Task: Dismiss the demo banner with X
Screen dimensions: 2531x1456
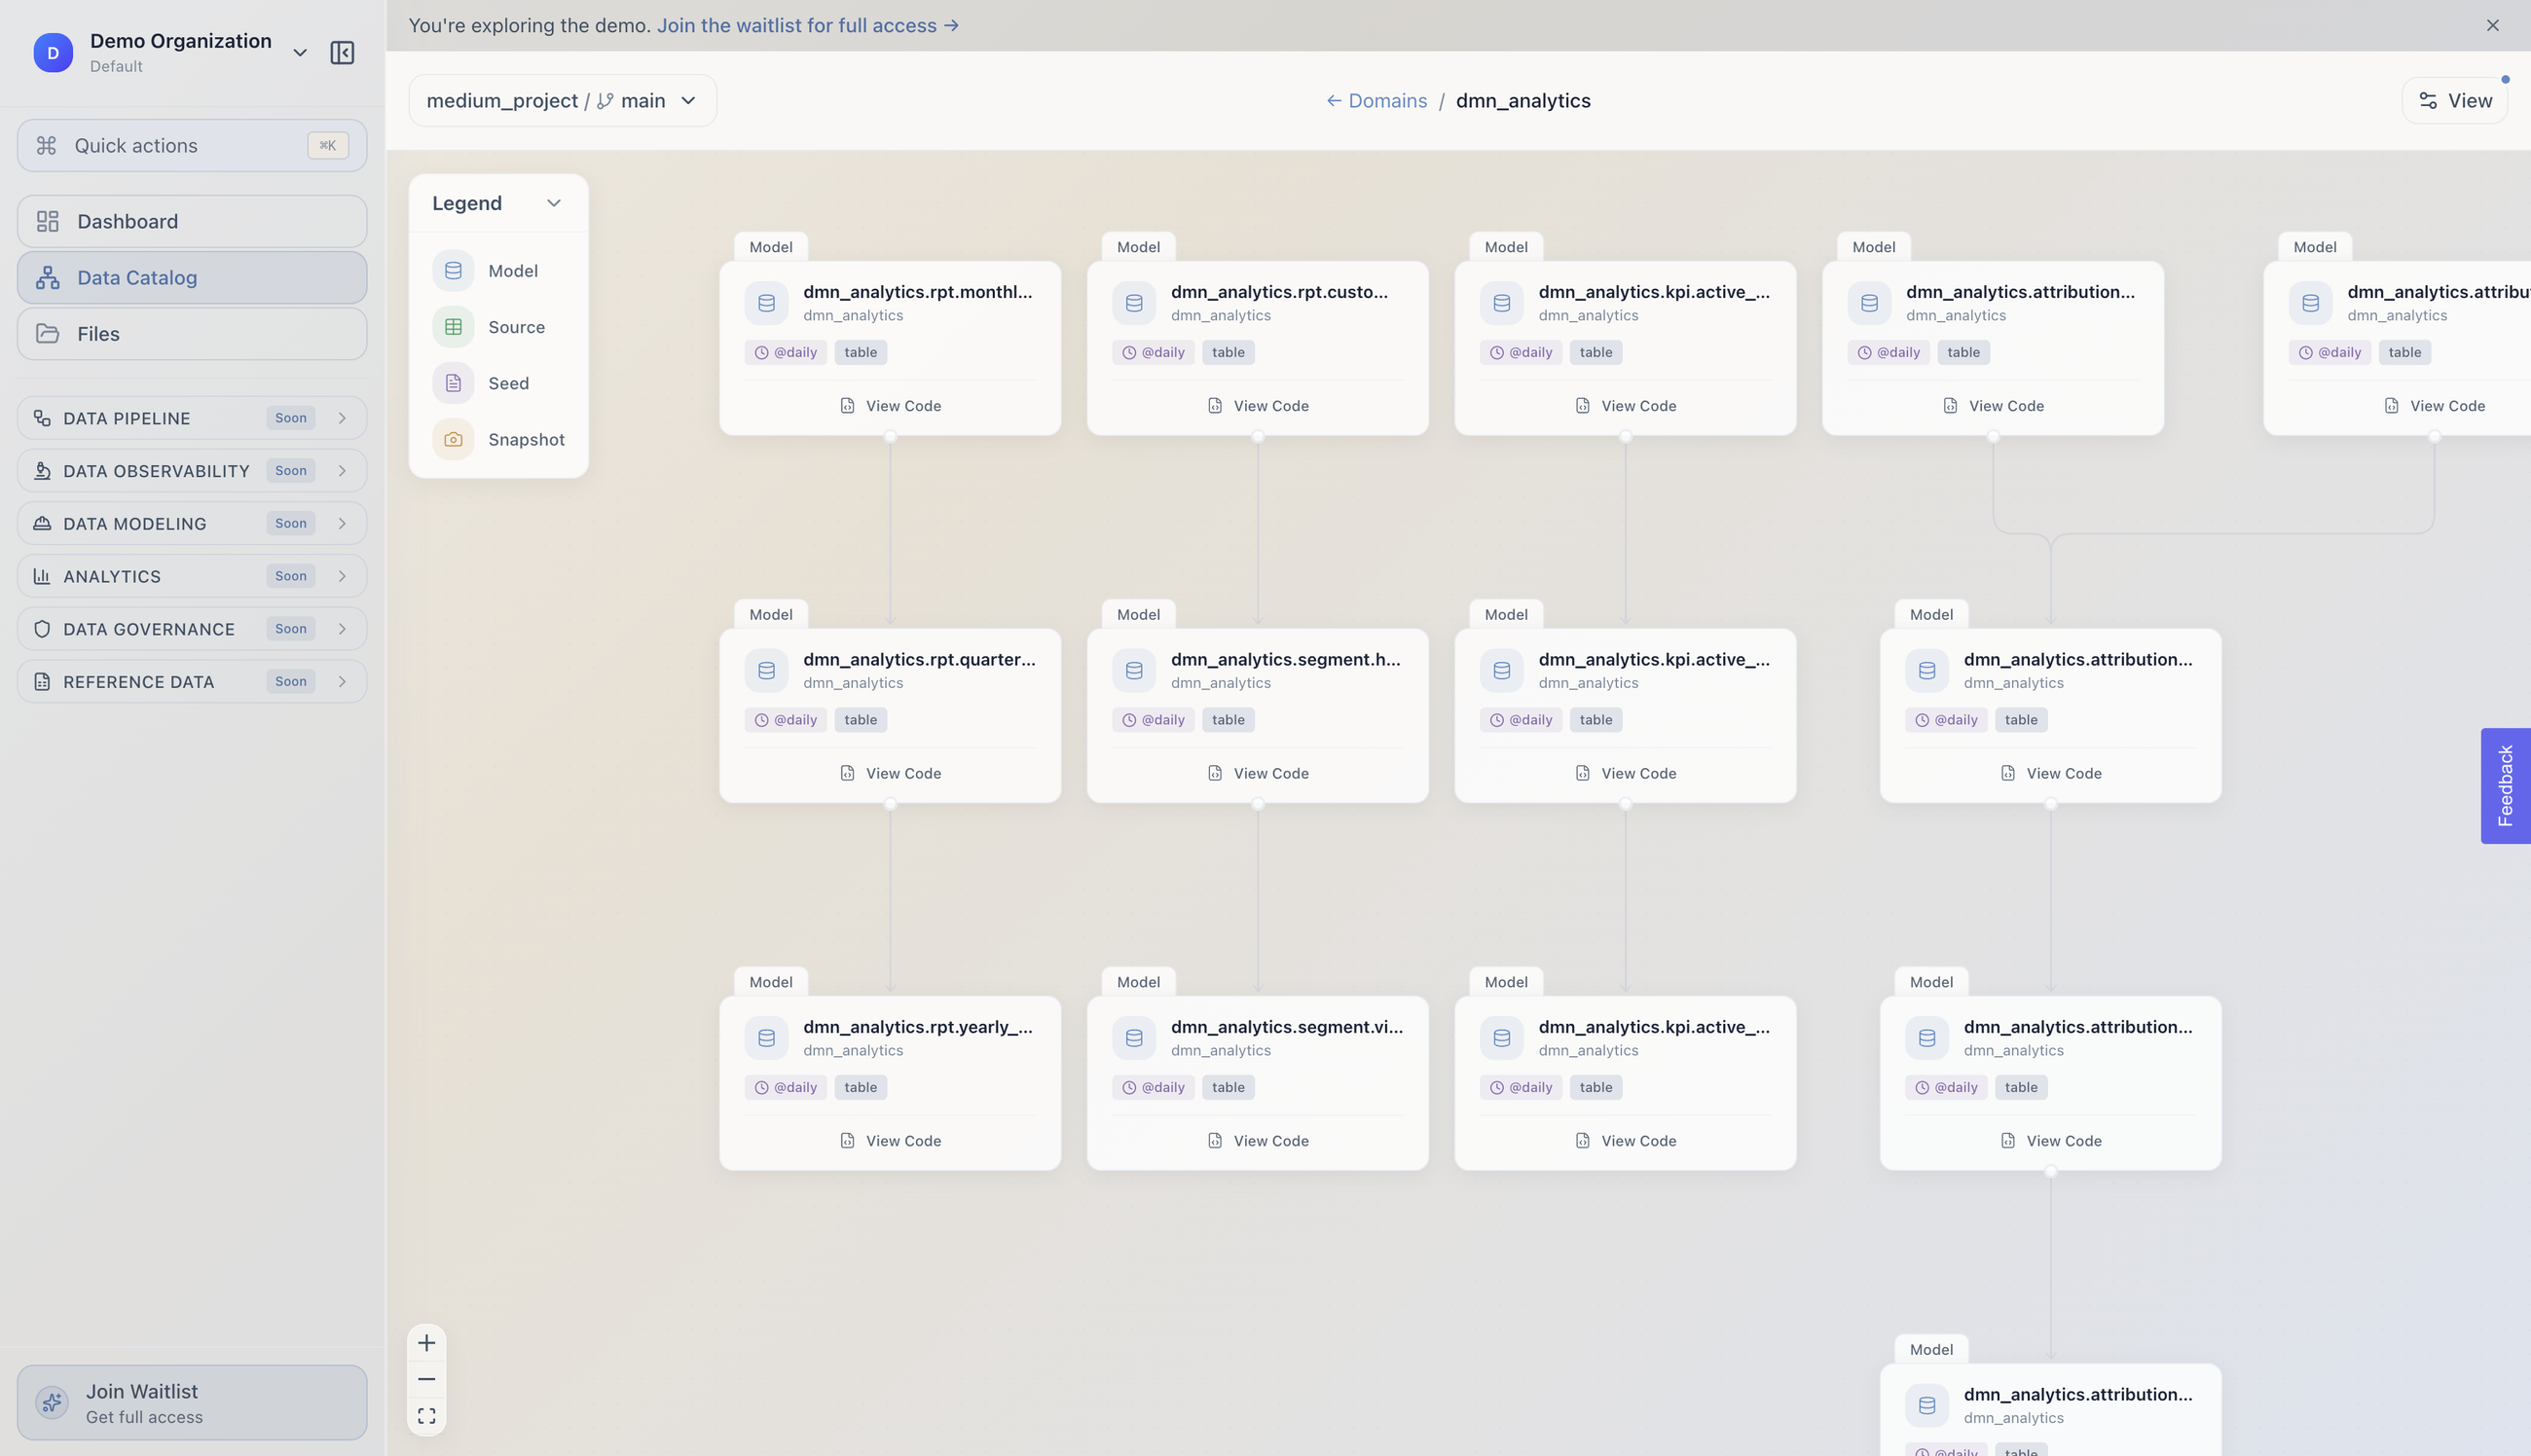Action: pyautogui.click(x=2492, y=25)
